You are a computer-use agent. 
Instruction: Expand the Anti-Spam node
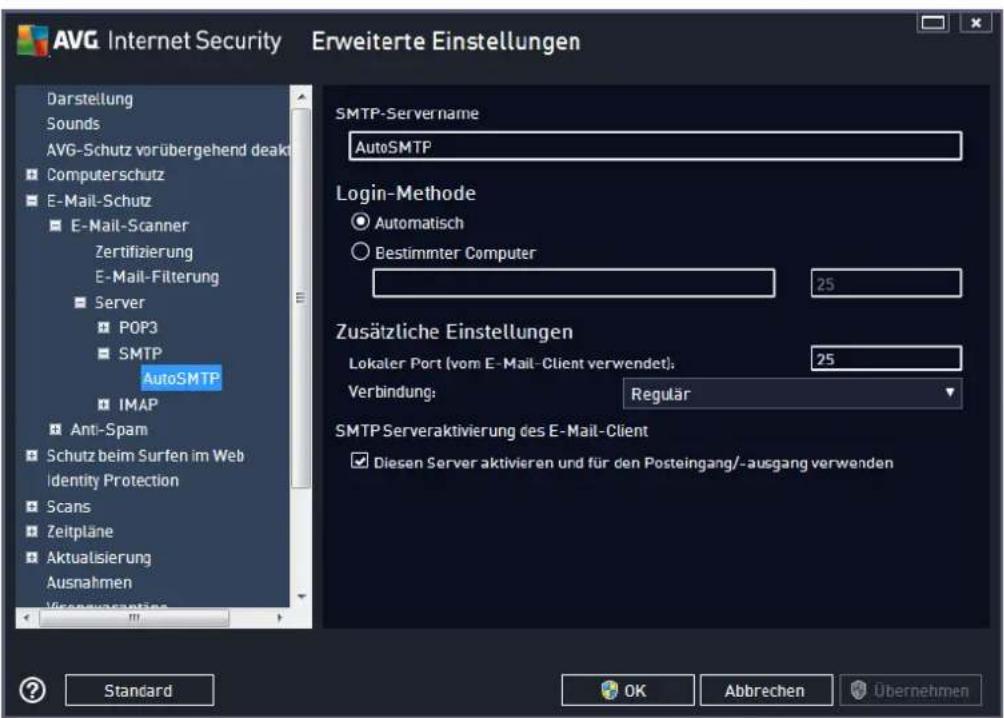(56, 429)
